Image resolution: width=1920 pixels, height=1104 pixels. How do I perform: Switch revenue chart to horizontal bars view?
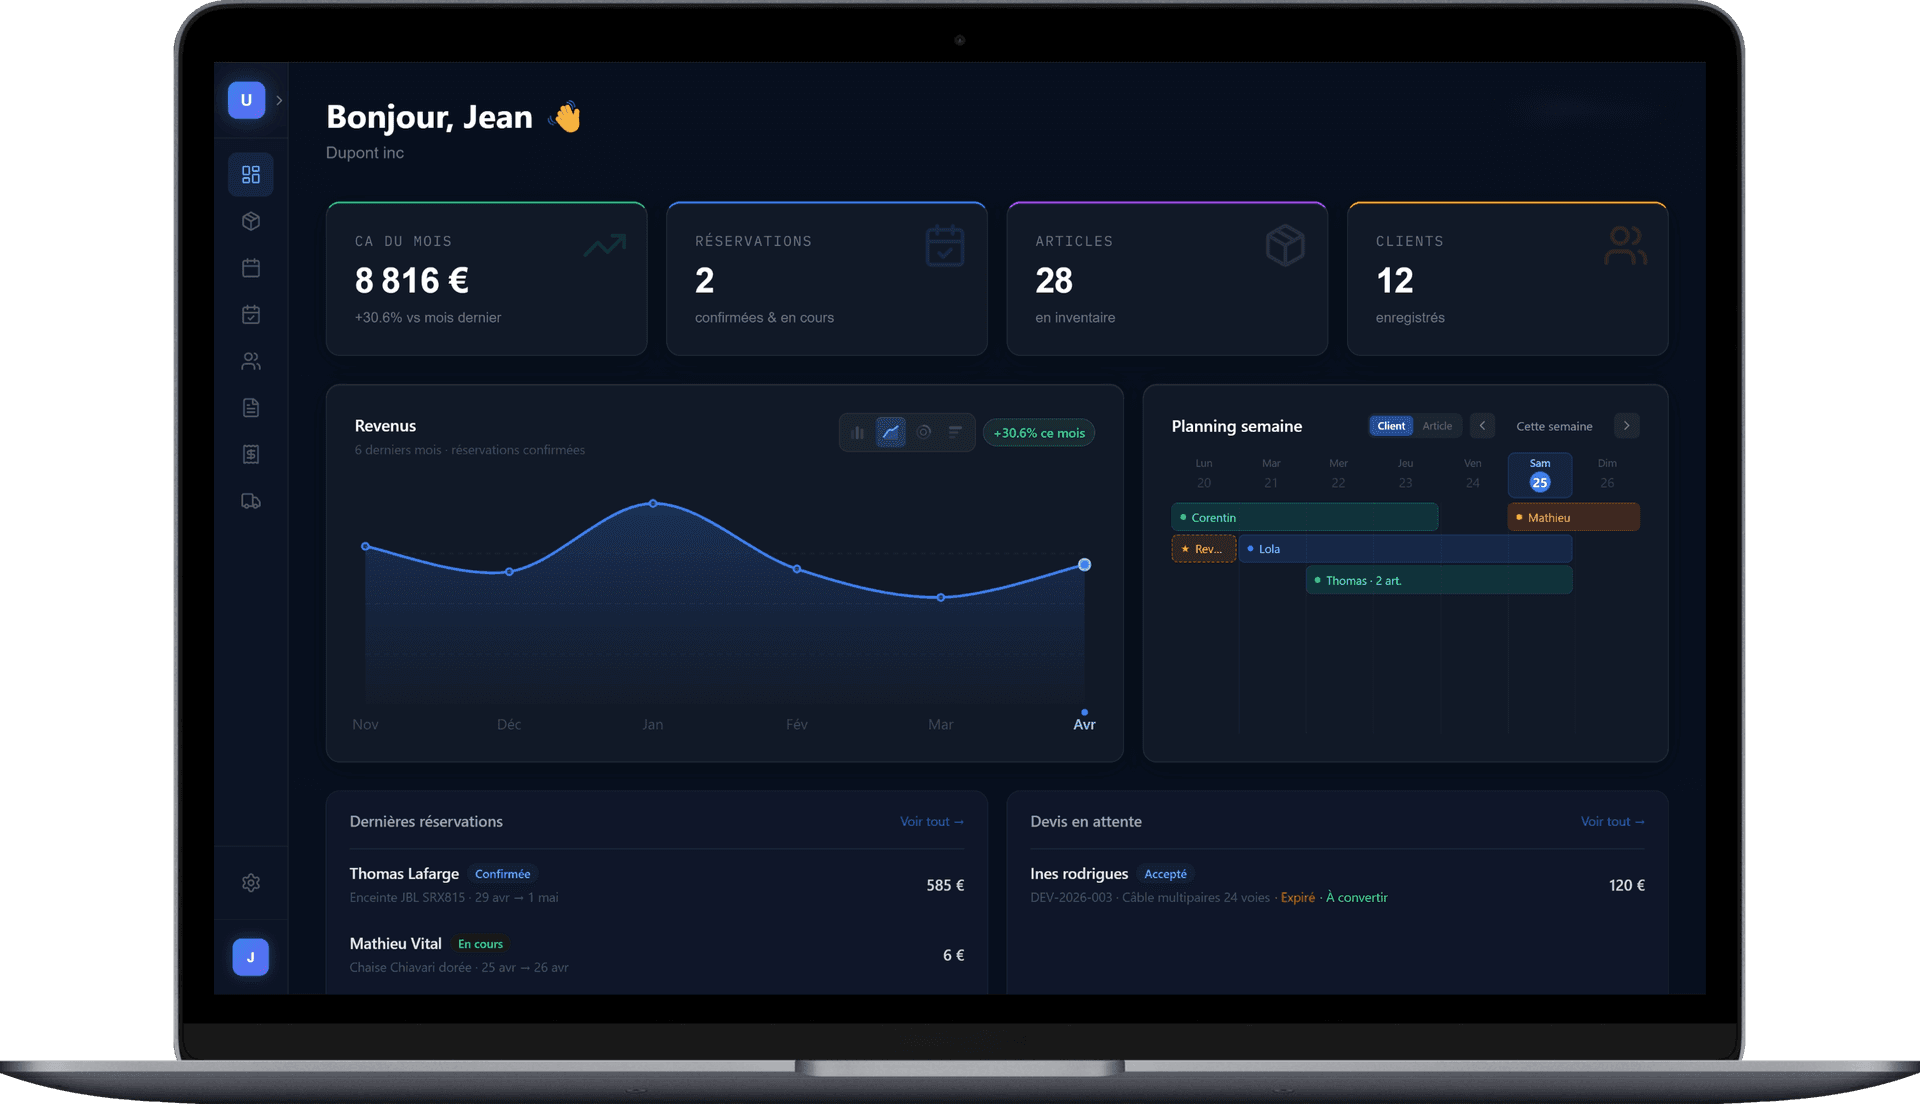coord(956,433)
